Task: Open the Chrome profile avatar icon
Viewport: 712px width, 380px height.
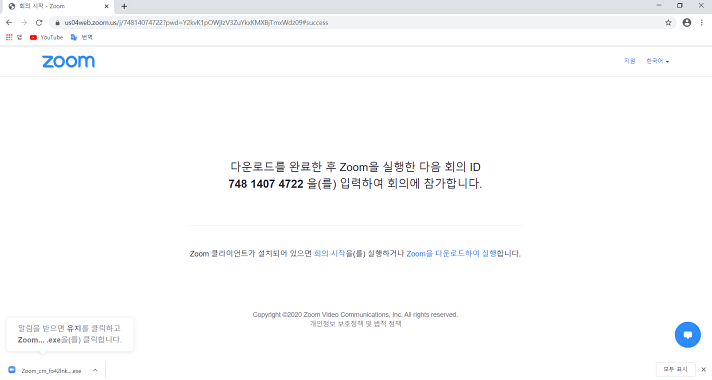Action: [687, 22]
